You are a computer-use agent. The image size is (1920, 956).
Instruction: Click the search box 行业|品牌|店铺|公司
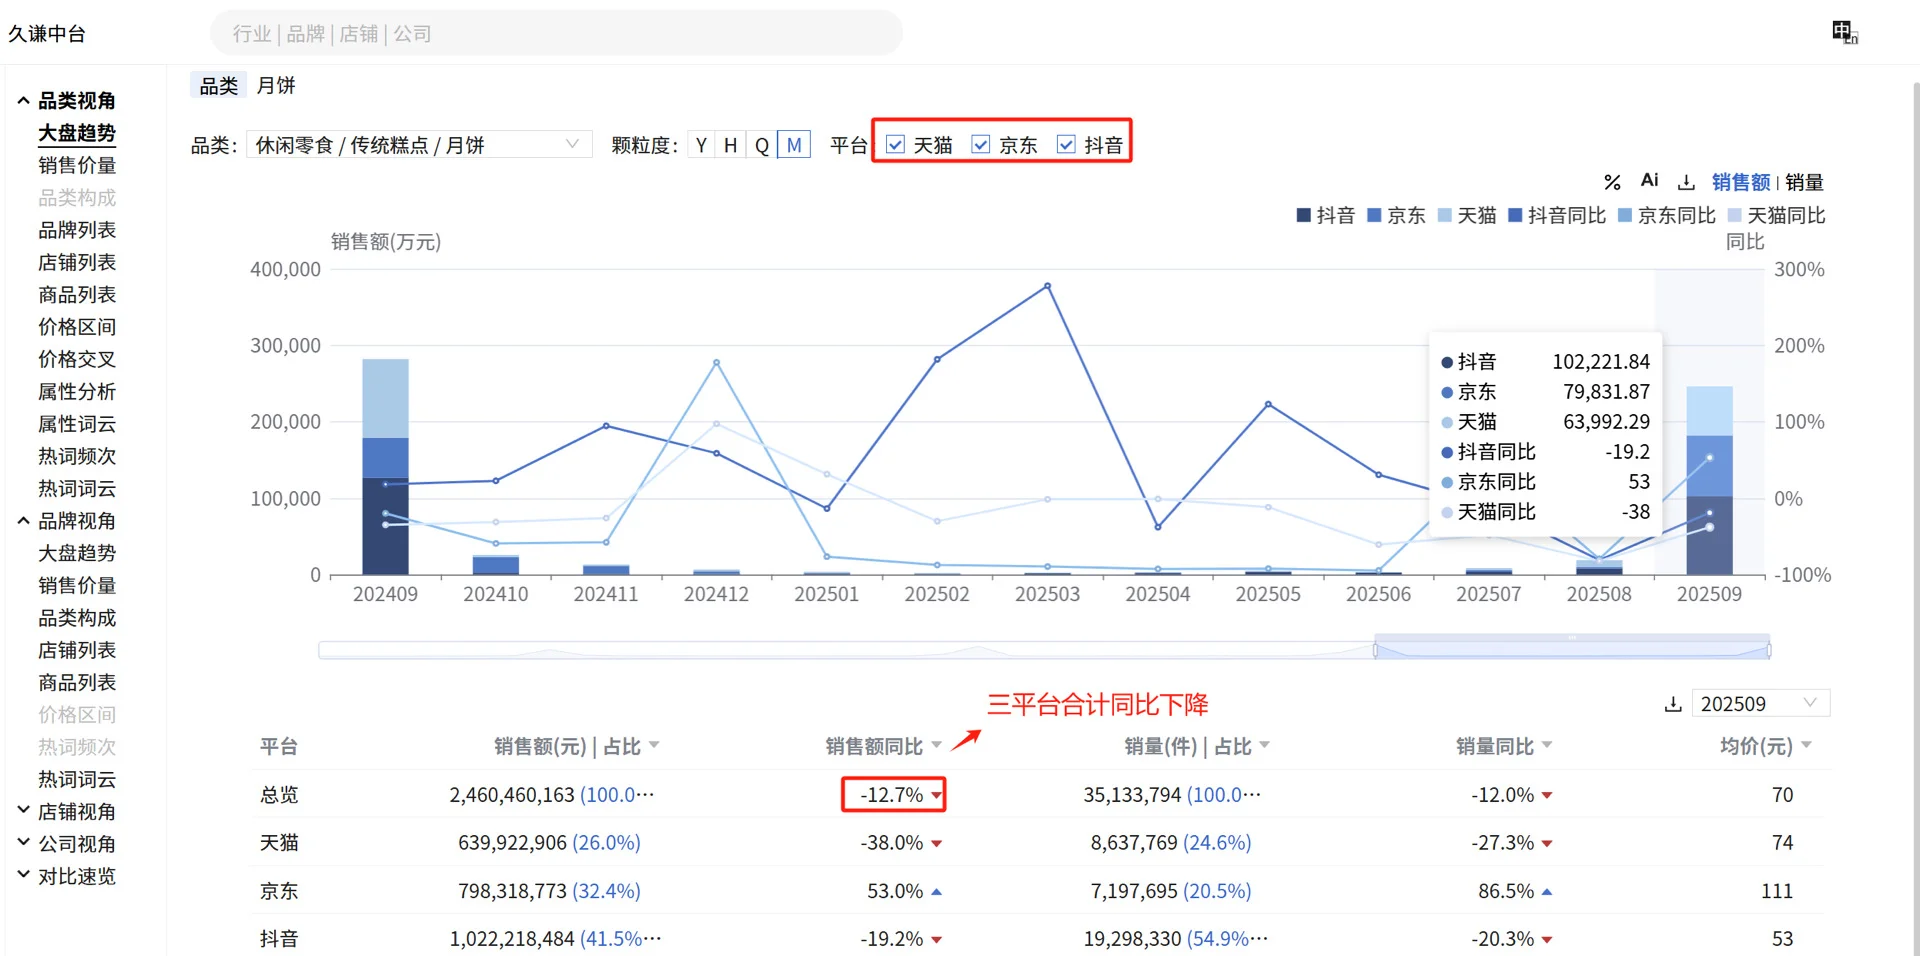tap(556, 33)
